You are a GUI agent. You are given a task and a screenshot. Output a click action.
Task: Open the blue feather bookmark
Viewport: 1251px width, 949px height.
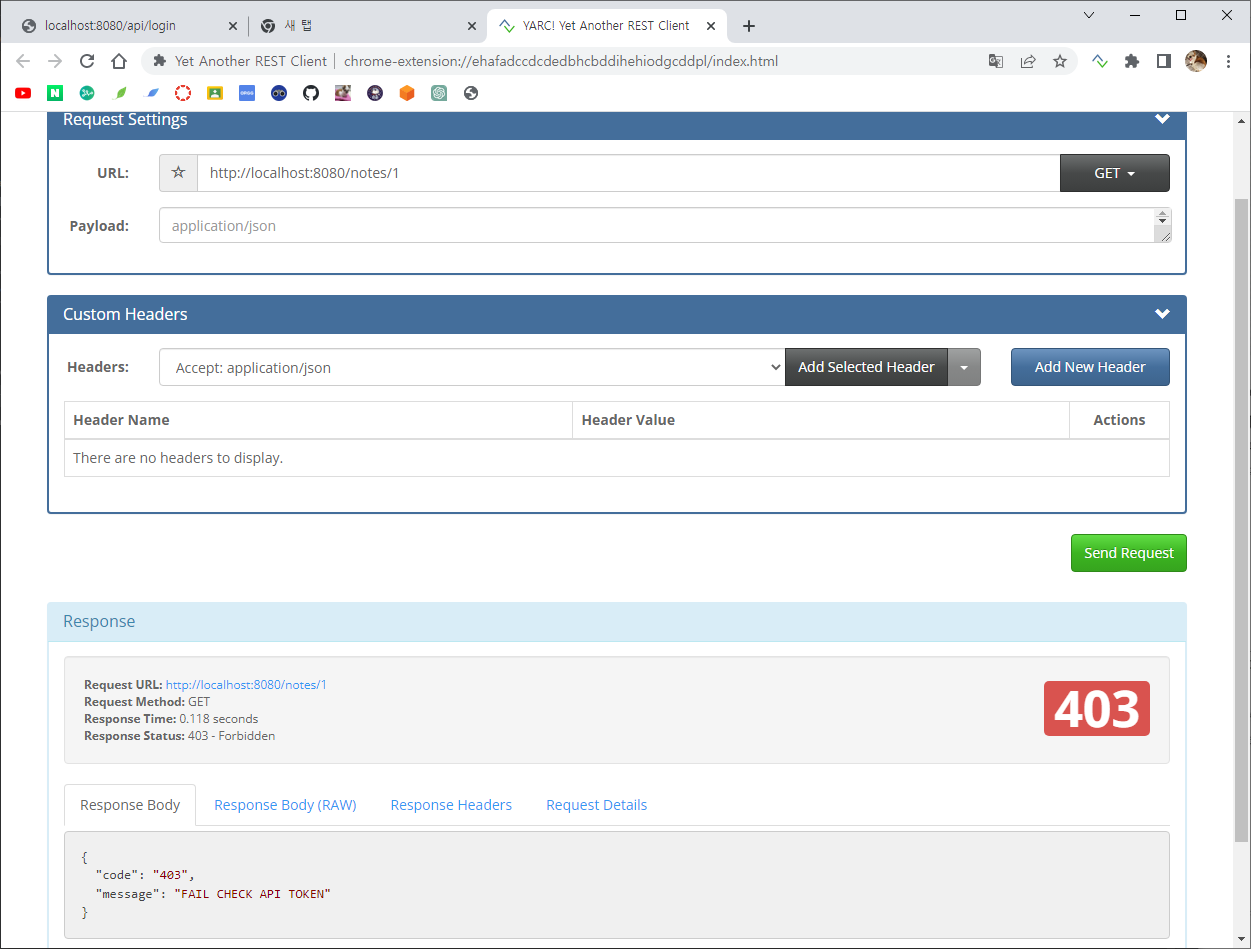[152, 93]
